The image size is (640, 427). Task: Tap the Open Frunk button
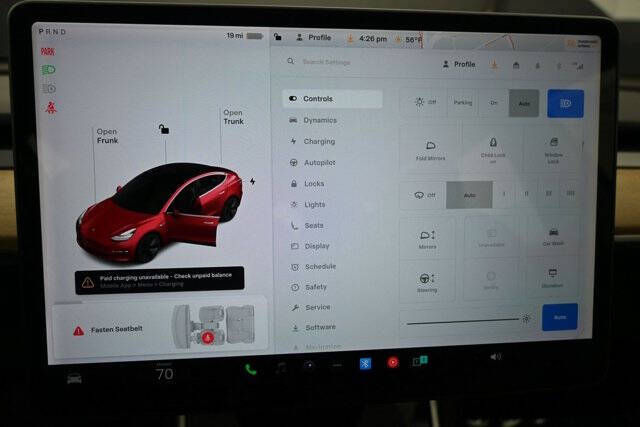pos(107,136)
